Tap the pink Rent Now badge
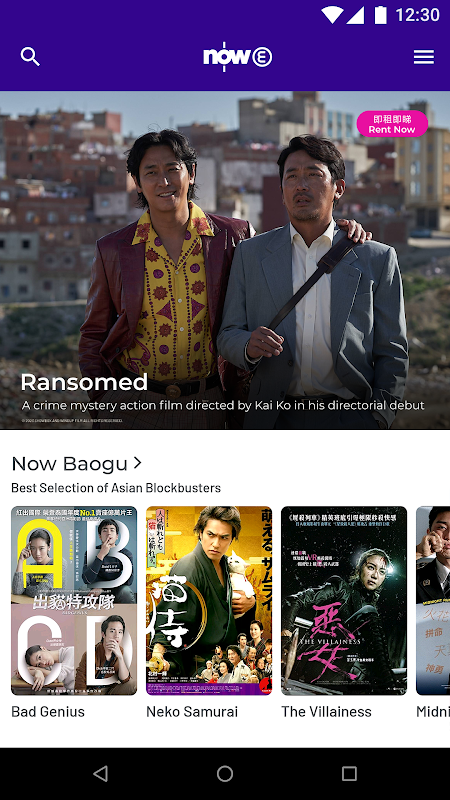The image size is (450, 800). [392, 124]
